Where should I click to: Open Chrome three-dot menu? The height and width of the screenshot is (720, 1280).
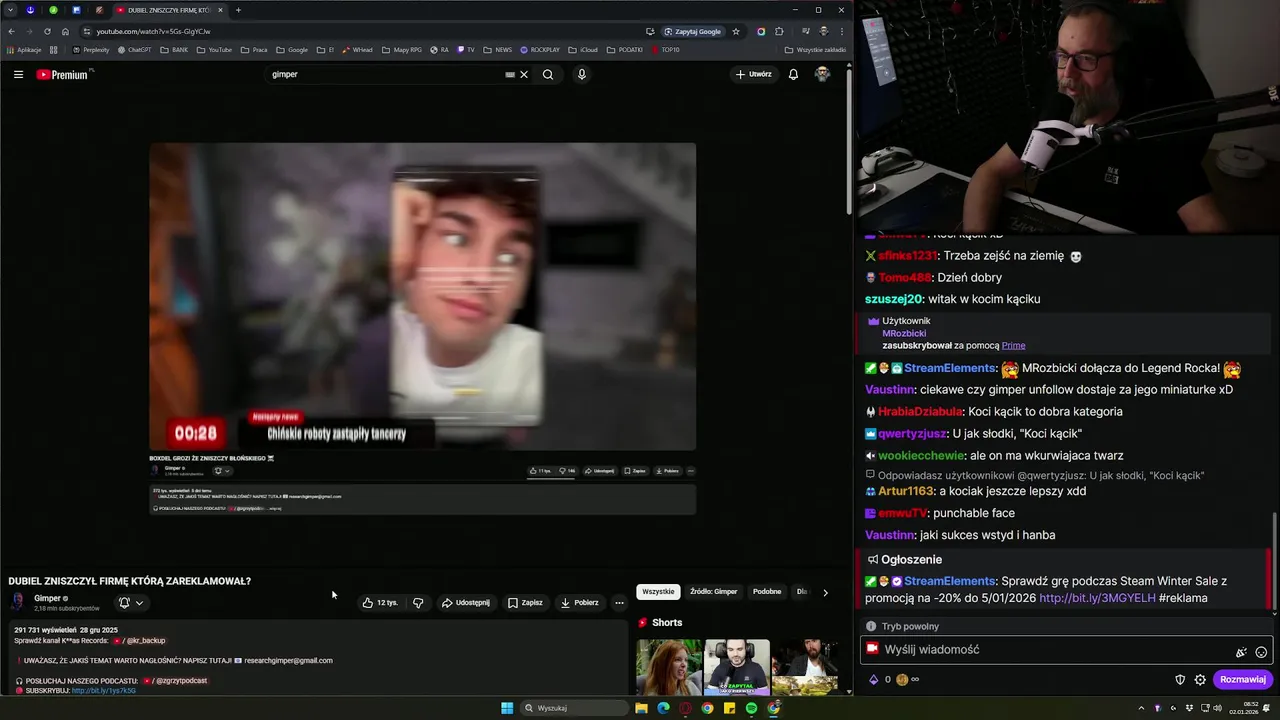click(841, 31)
